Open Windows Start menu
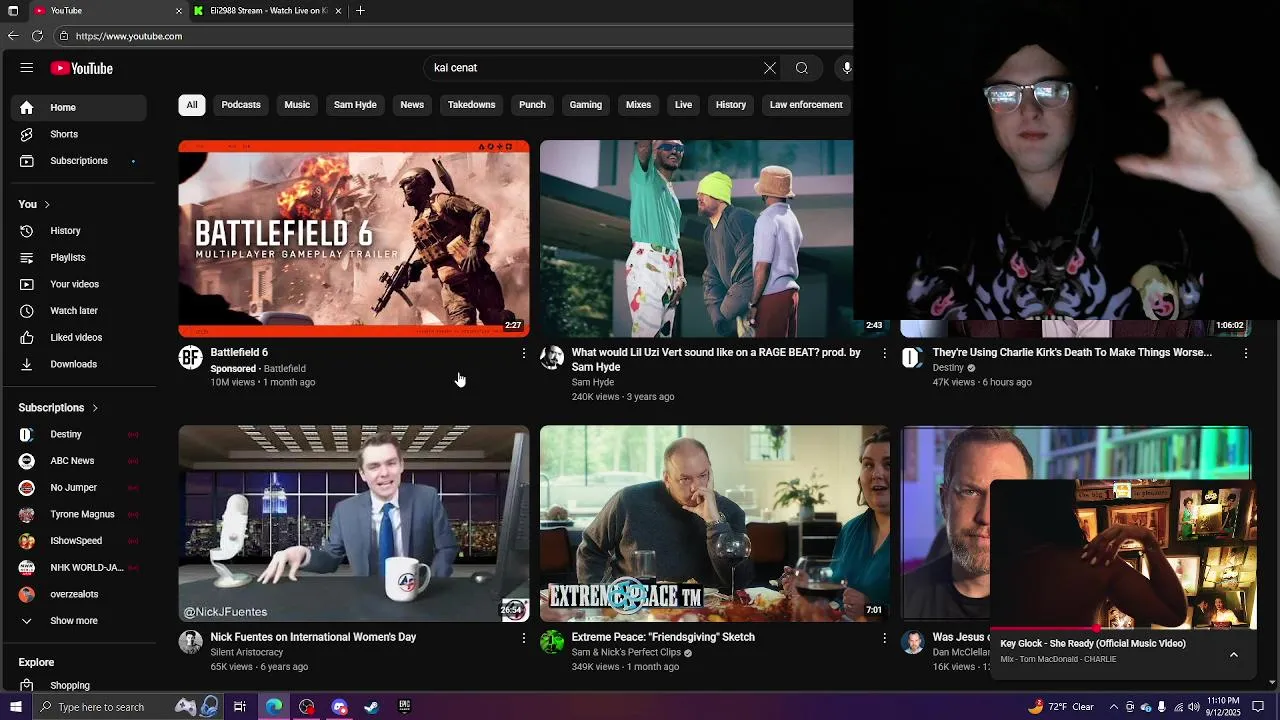 pos(15,707)
